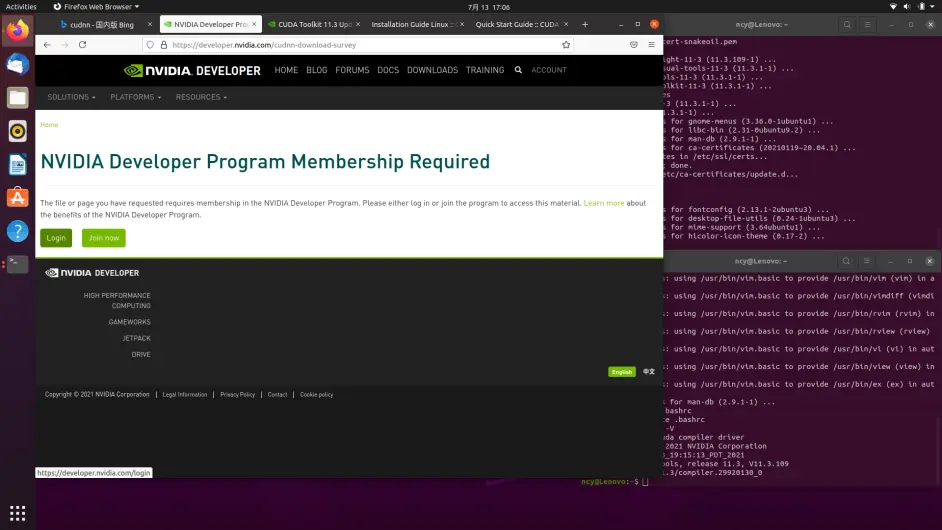This screenshot has width=942, height=530.
Task: Open the Firefox hamburger menu
Action: coord(651,44)
